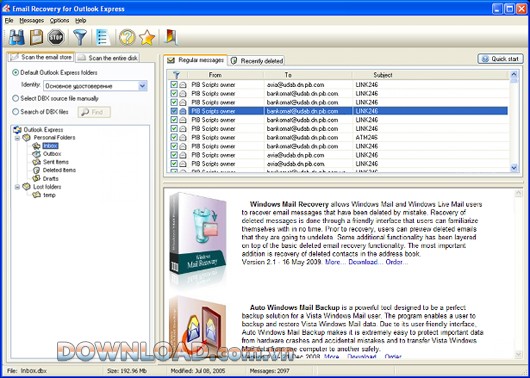Click the Sent Items folder icon

tap(37, 162)
